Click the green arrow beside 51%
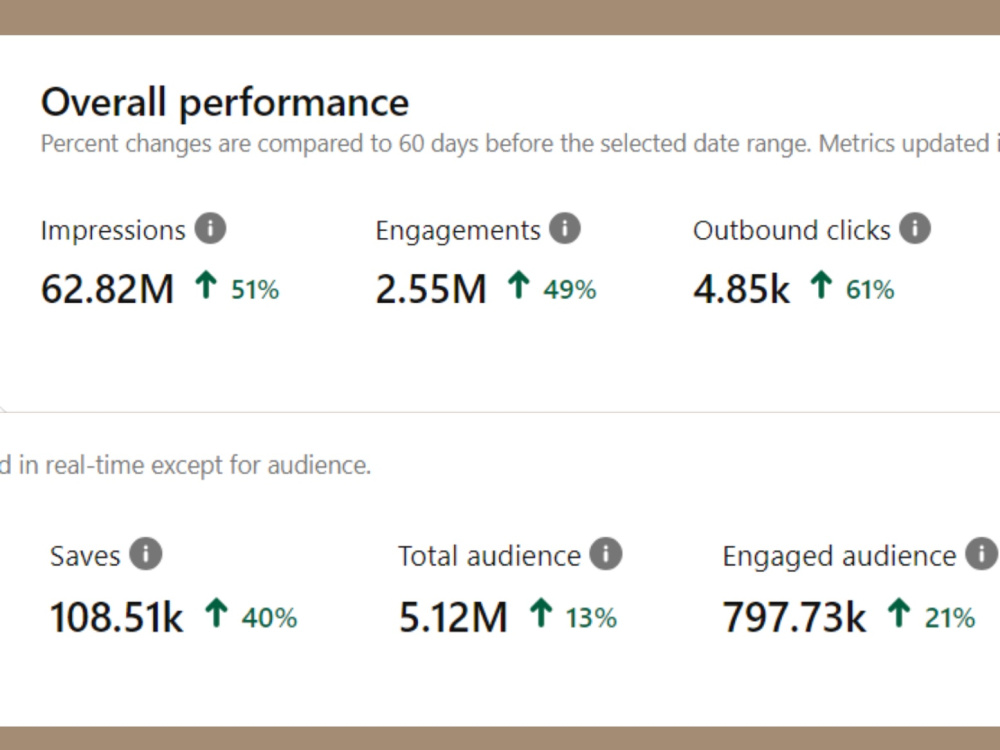Image resolution: width=1000 pixels, height=750 pixels. (x=206, y=284)
